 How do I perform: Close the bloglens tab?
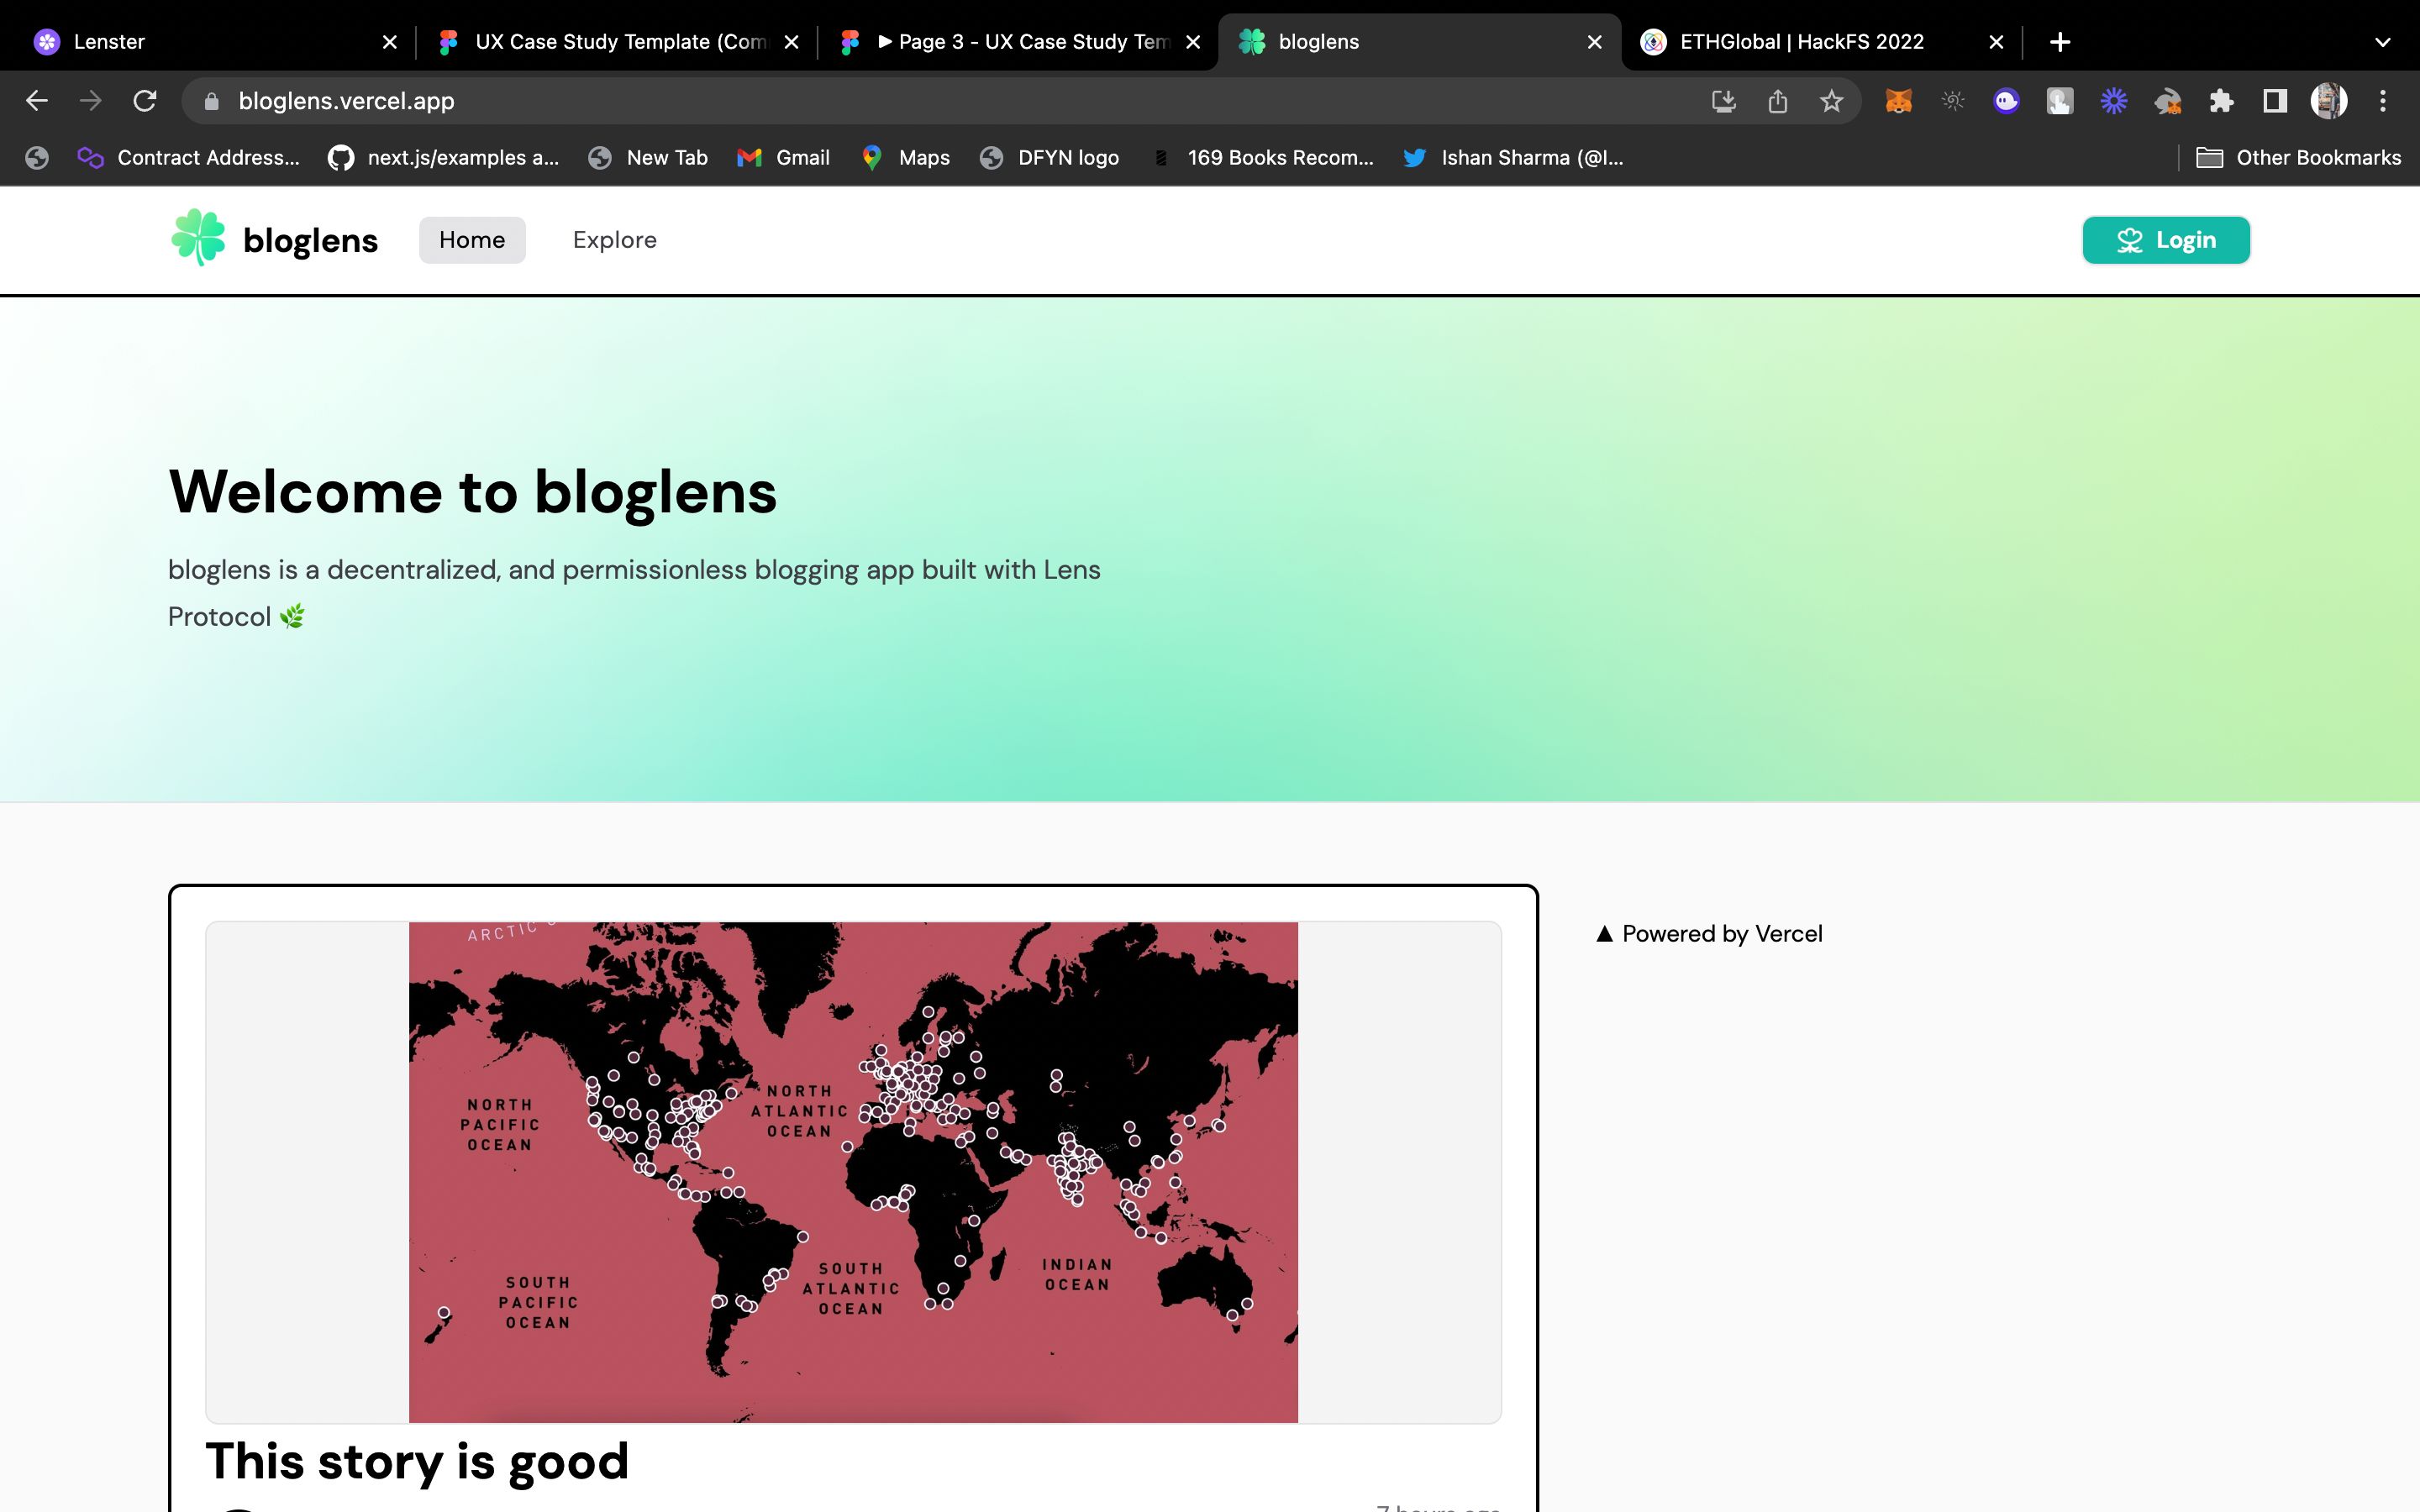(x=1595, y=42)
